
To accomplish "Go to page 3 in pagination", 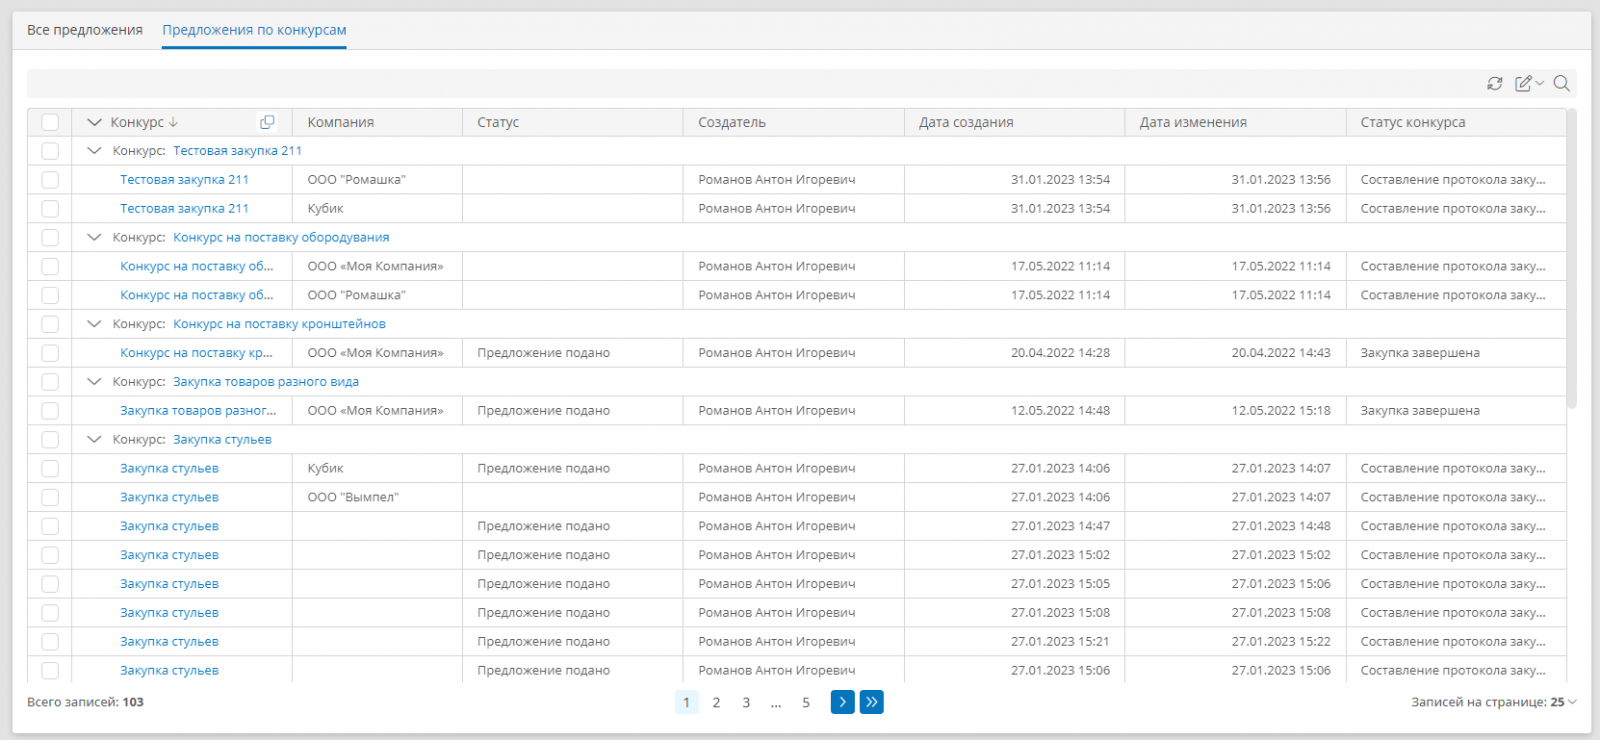I will tap(746, 702).
